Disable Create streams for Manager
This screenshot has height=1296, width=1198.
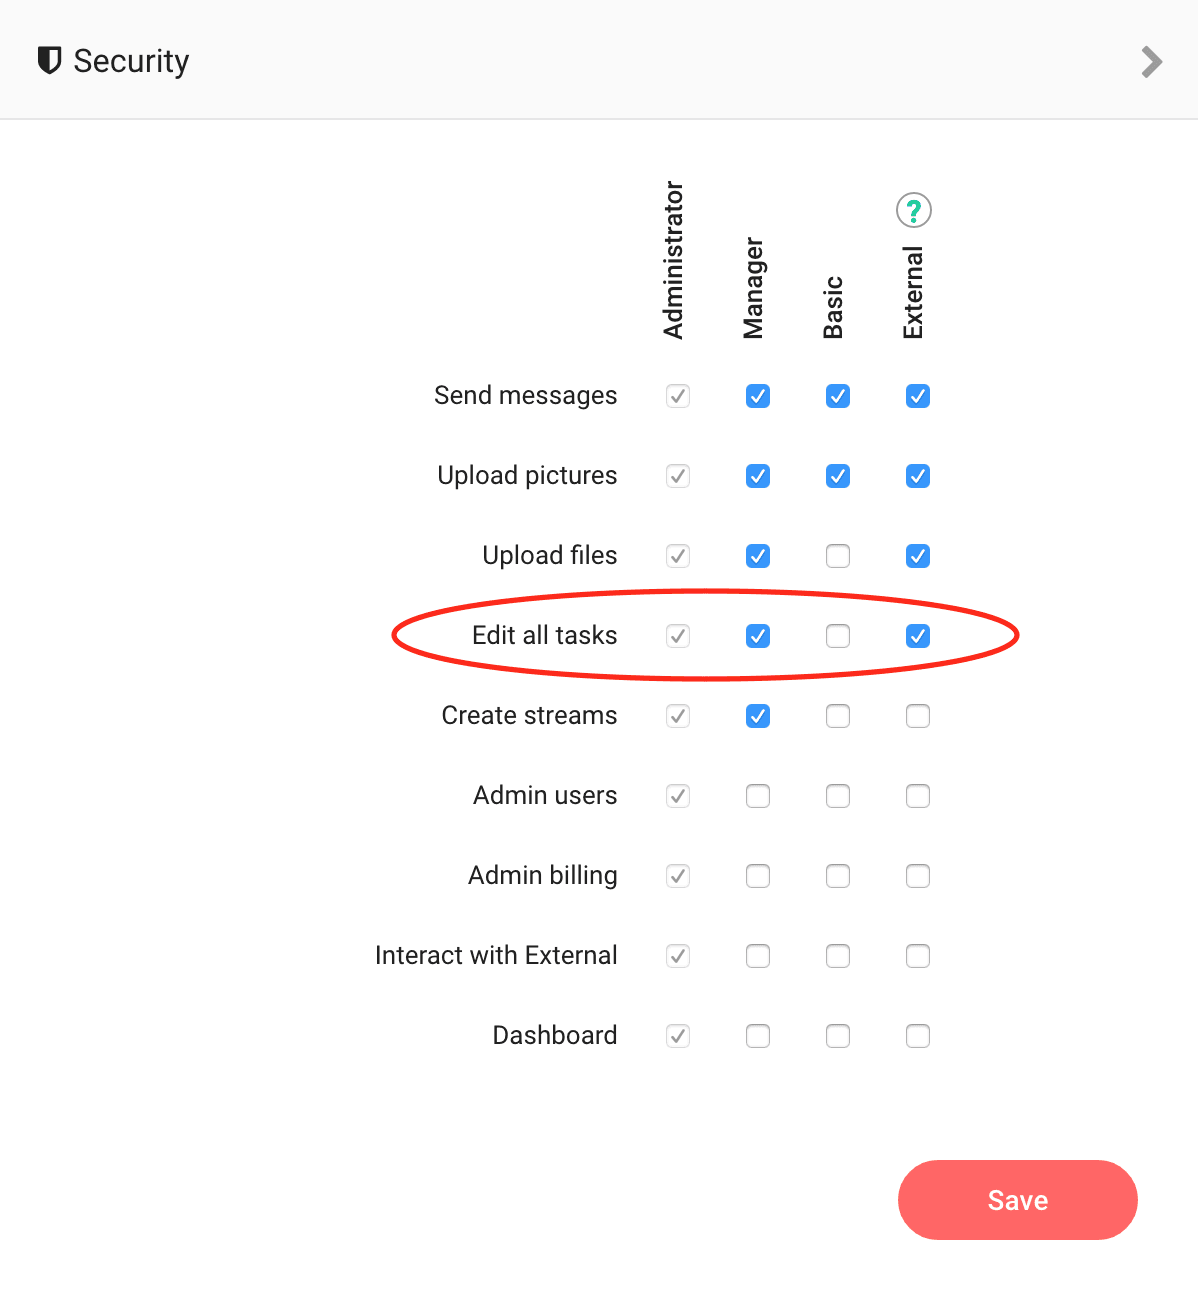coord(758,716)
